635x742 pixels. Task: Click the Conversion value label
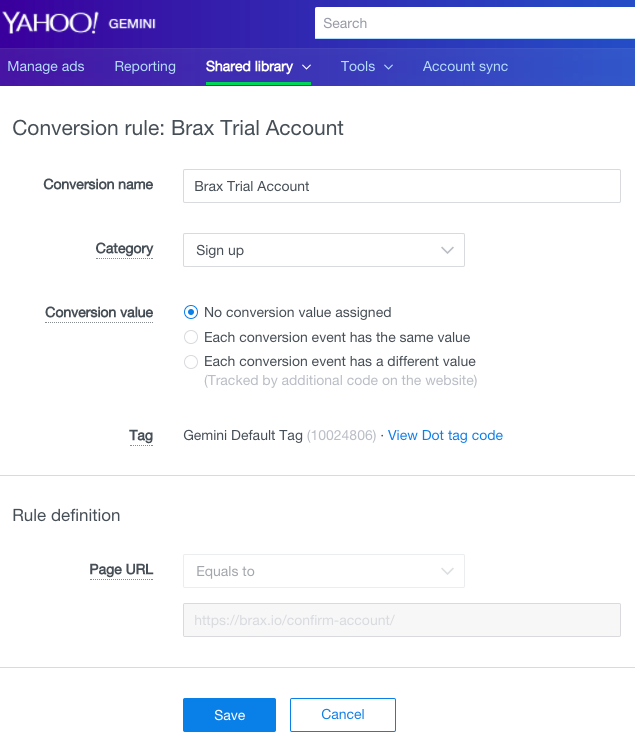click(x=99, y=313)
